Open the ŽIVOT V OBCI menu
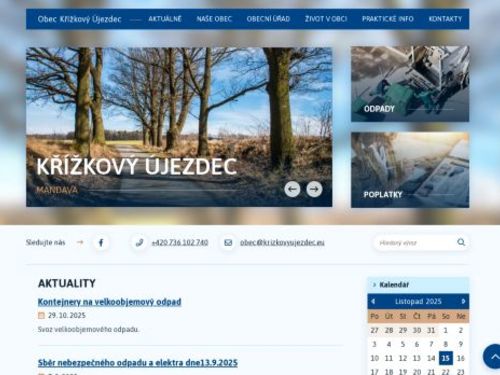The height and width of the screenshot is (375, 500). [x=326, y=19]
